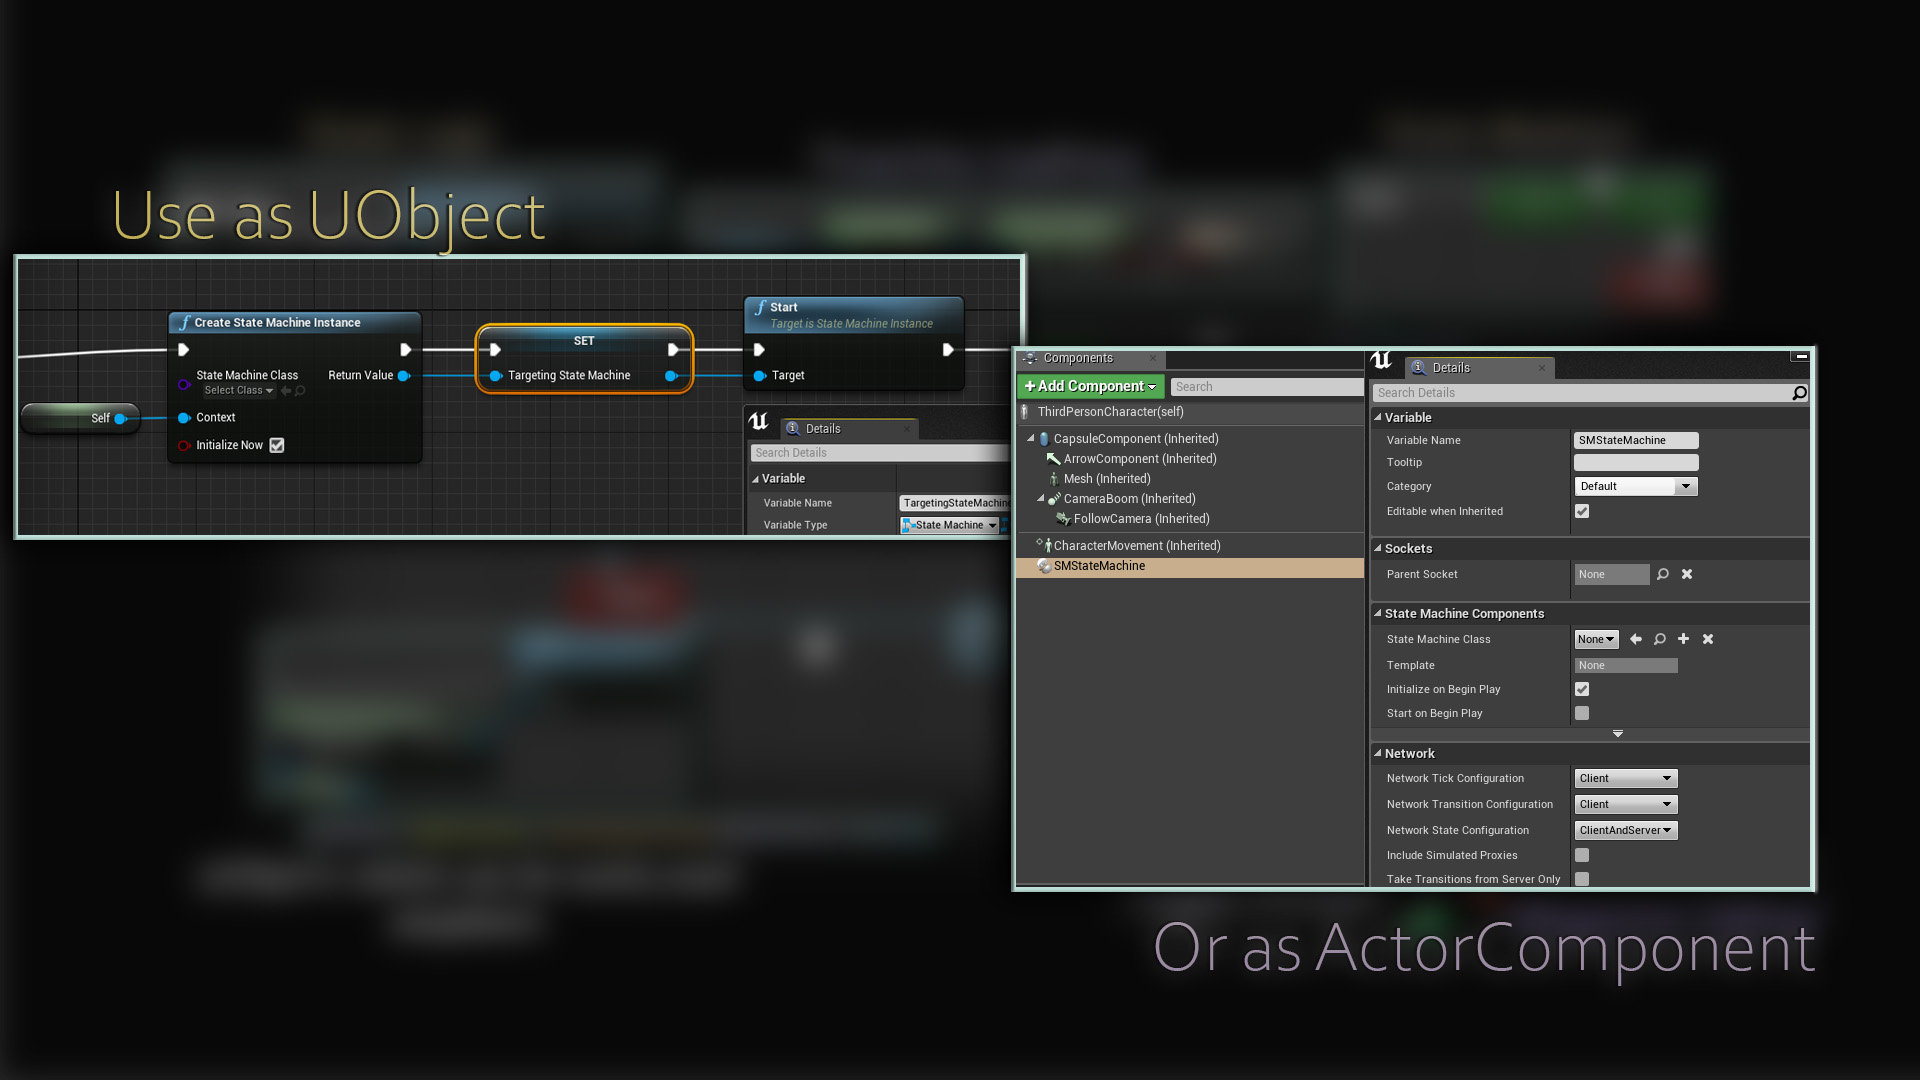Open the Network State Configuration dropdown

[x=1625, y=830]
